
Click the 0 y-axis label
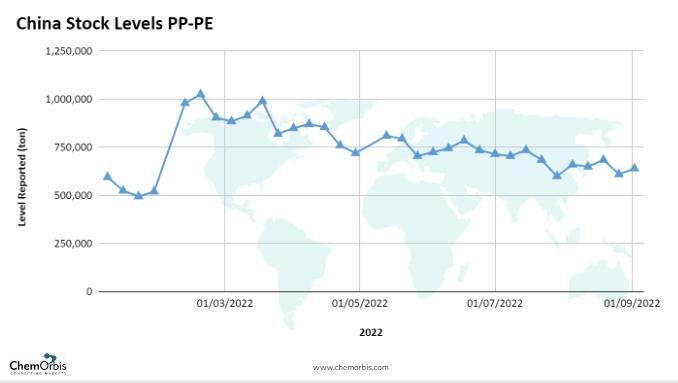coord(89,292)
